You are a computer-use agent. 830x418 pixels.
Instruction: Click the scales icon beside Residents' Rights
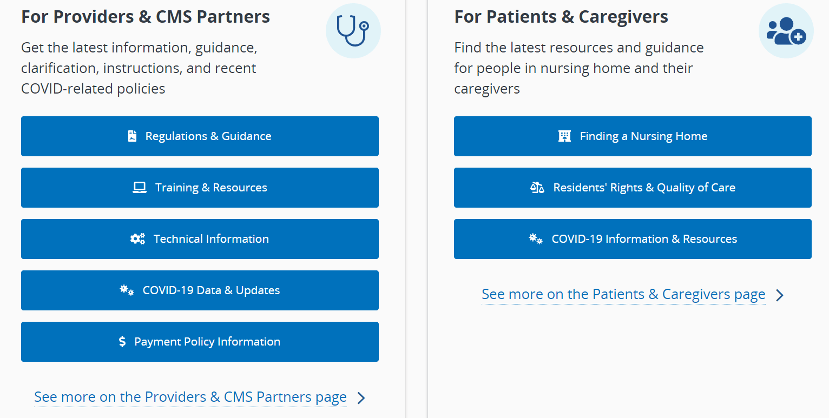click(537, 187)
